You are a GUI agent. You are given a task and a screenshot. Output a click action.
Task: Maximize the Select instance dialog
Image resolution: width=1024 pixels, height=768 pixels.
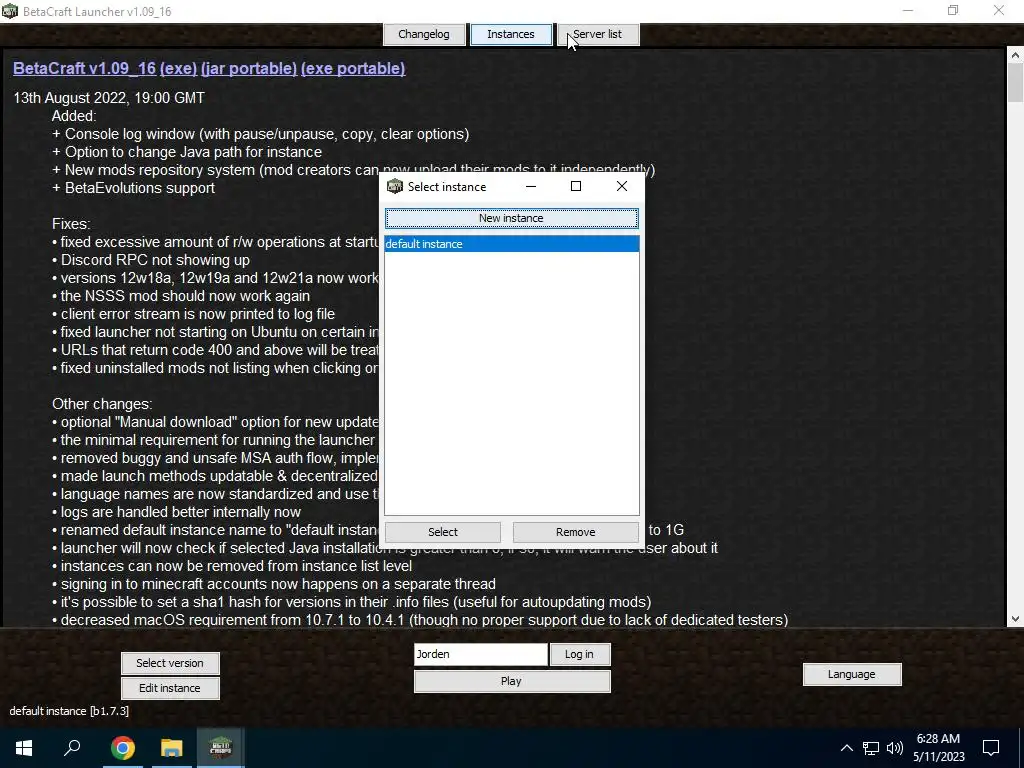click(x=576, y=187)
